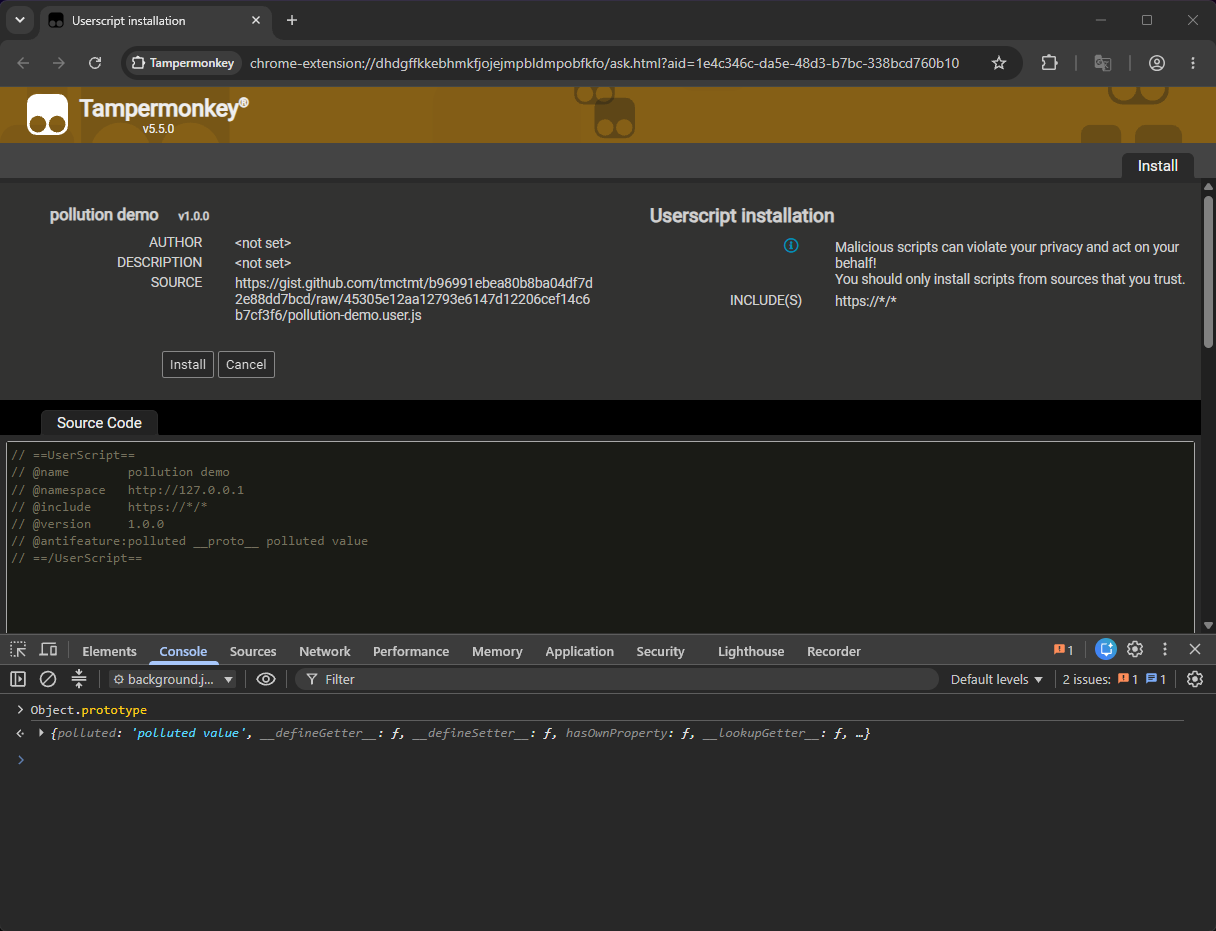Switch to the Performance panel
This screenshot has width=1216, height=931.
(411, 651)
